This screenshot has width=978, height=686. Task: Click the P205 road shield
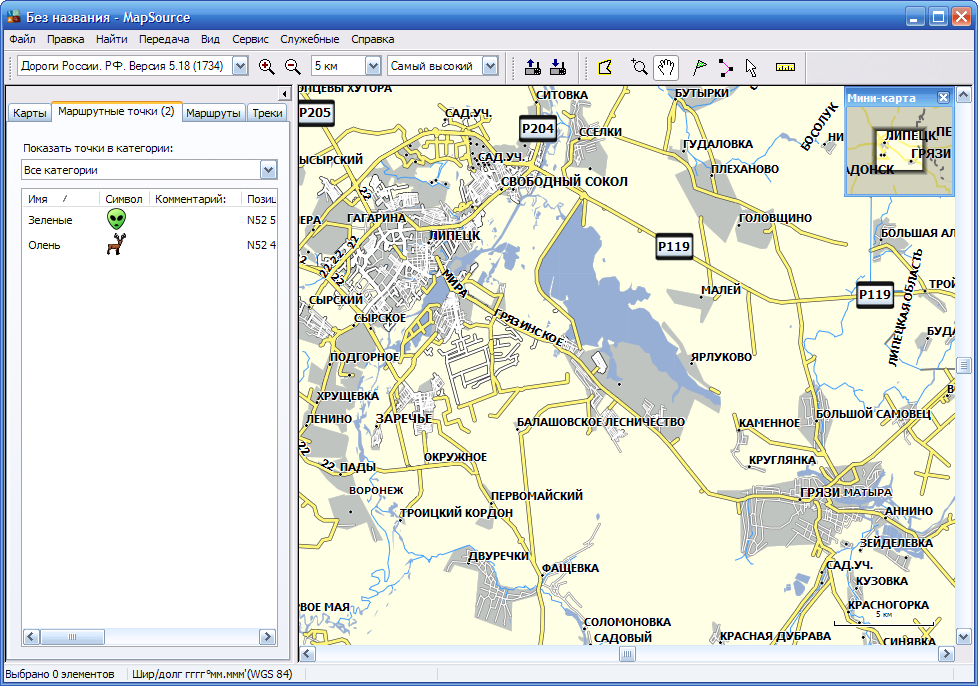[x=315, y=113]
